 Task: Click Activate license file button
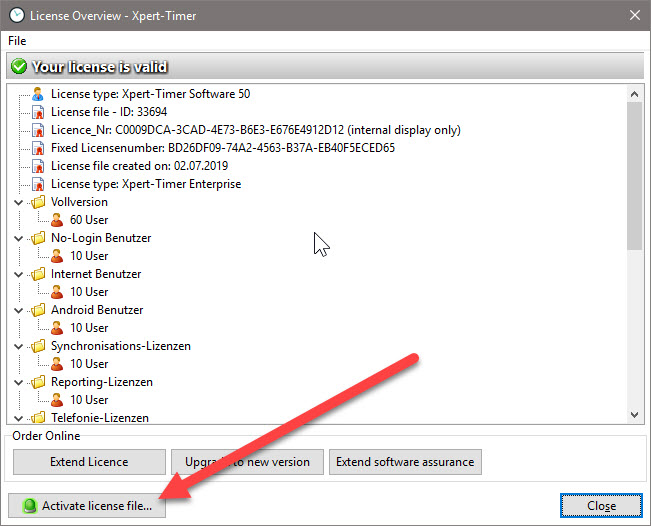[x=87, y=506]
